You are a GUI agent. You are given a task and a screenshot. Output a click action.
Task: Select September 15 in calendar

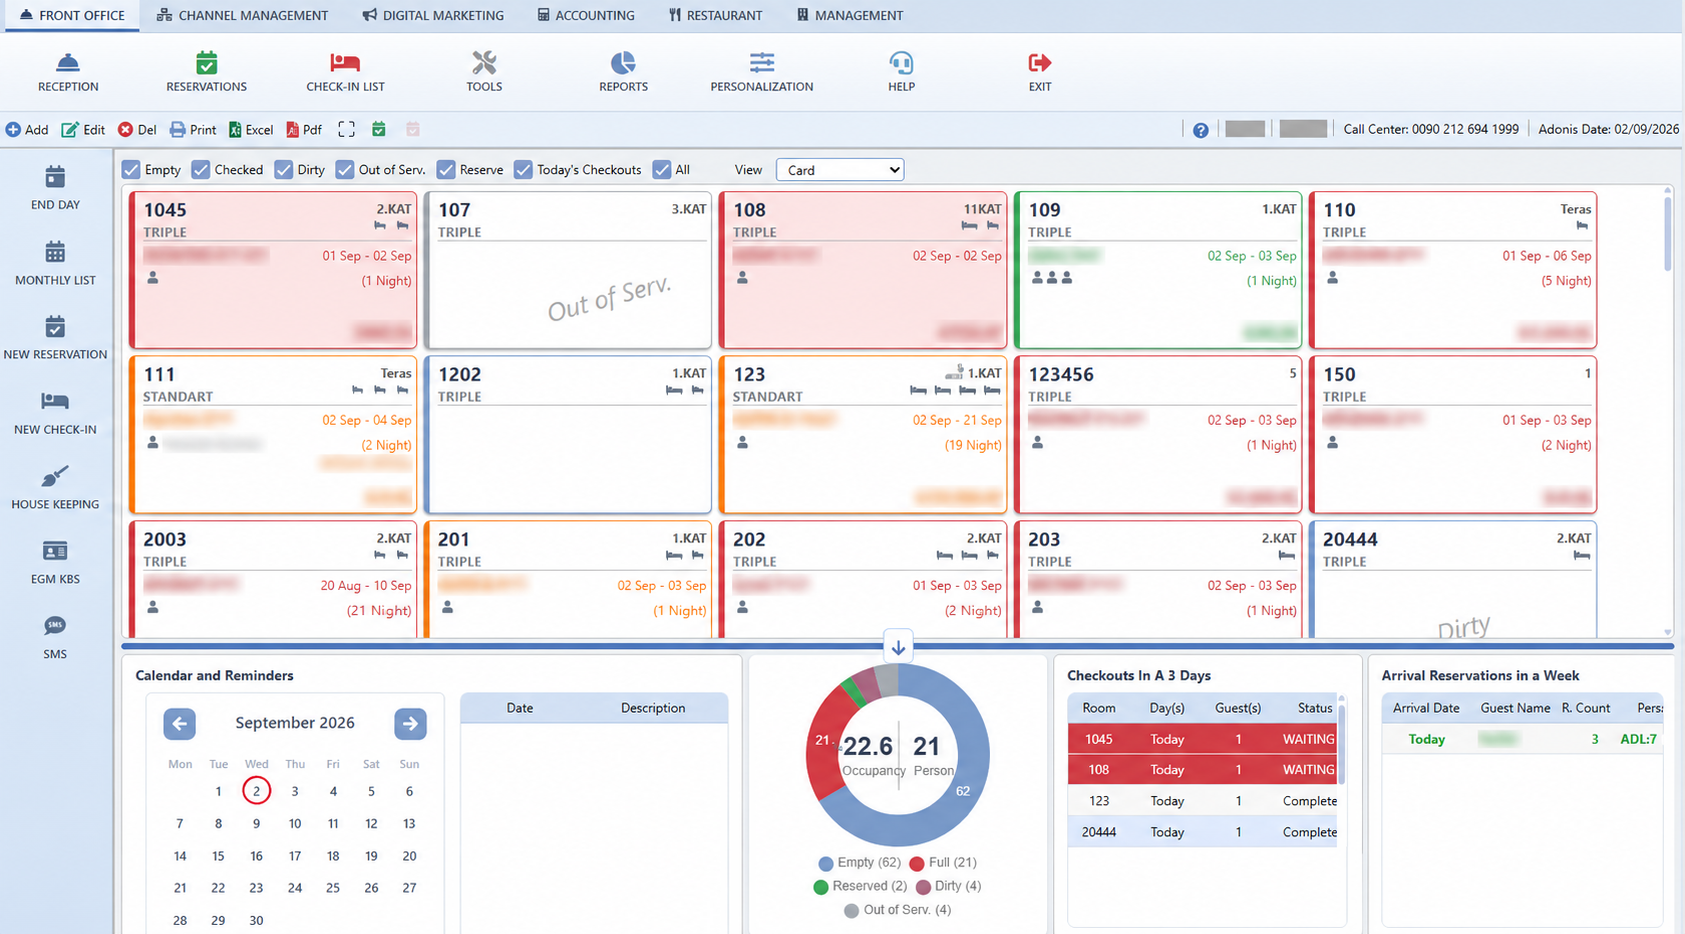tap(218, 856)
